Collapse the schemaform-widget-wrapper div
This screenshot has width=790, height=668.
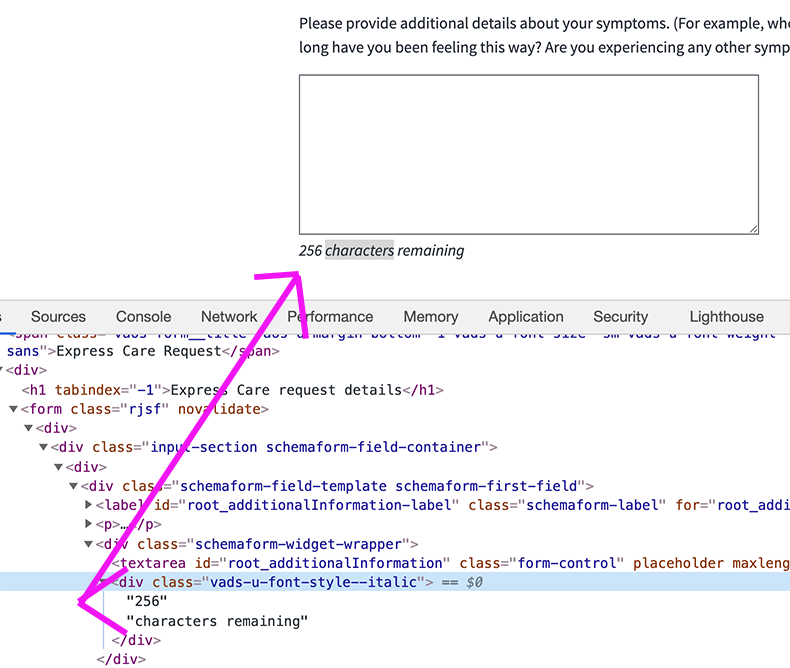[89, 544]
